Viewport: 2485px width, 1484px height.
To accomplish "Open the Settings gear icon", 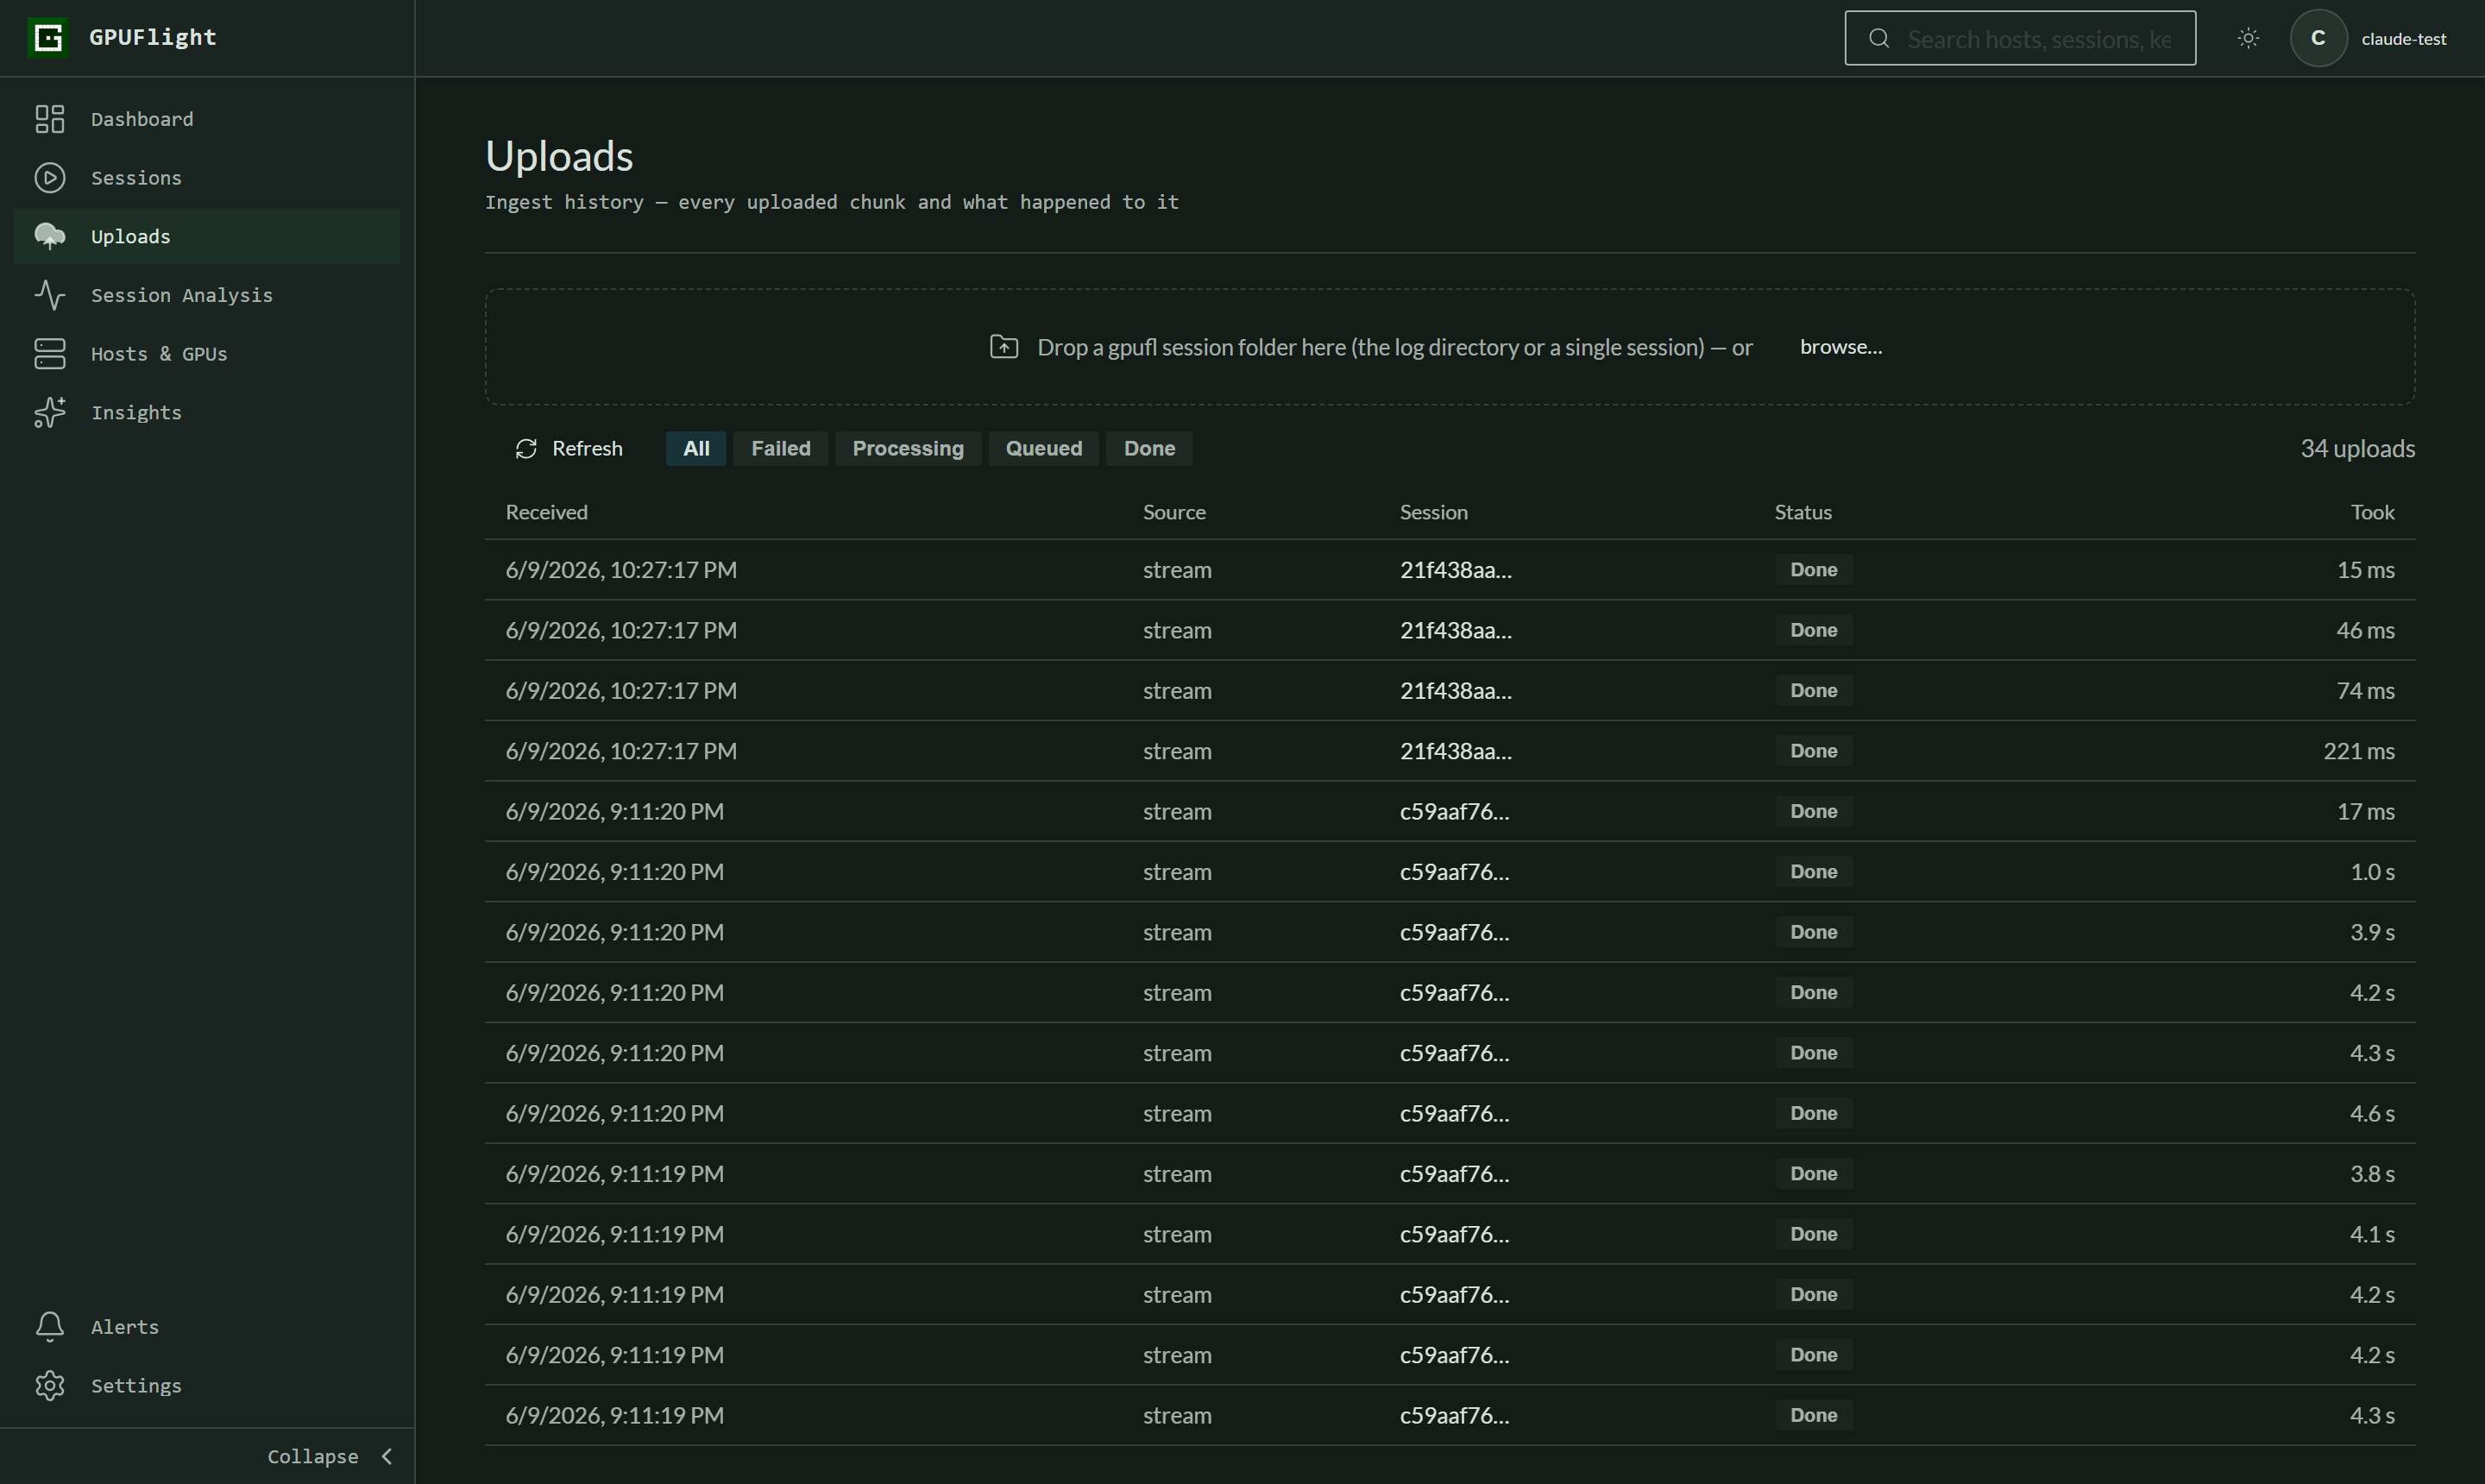I will (x=50, y=1386).
